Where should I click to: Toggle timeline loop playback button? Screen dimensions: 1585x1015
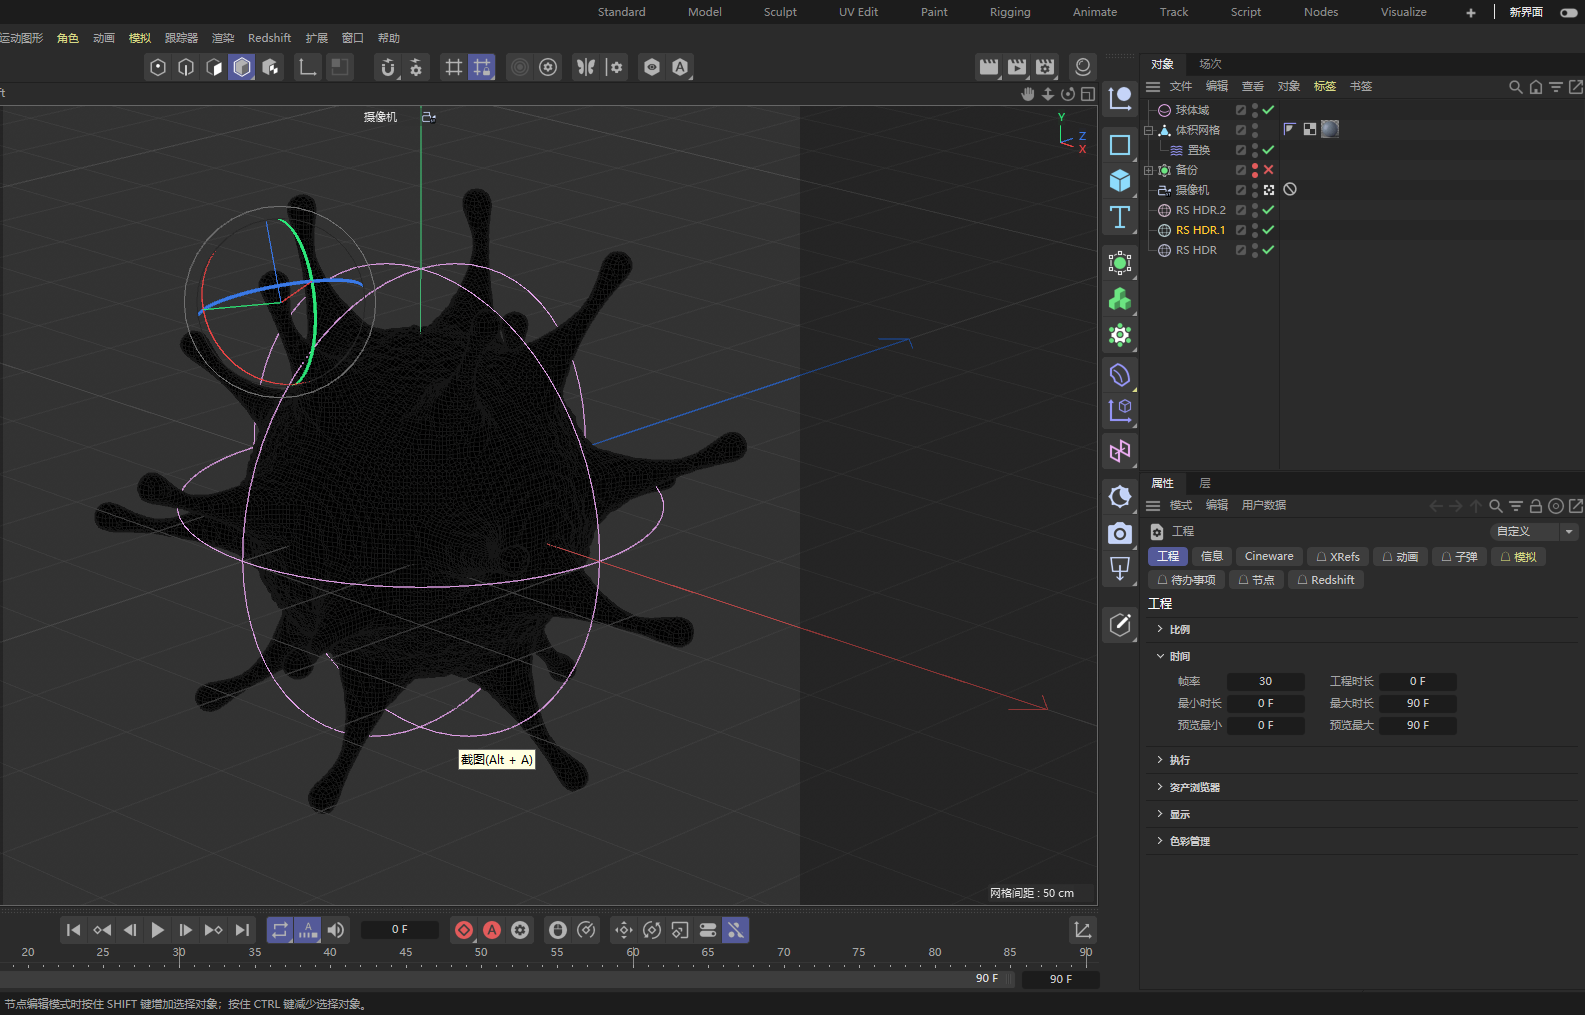pyautogui.click(x=280, y=930)
